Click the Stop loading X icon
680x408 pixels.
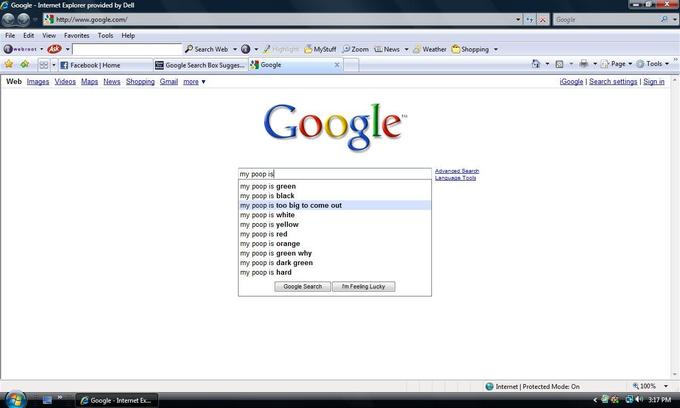[542, 20]
